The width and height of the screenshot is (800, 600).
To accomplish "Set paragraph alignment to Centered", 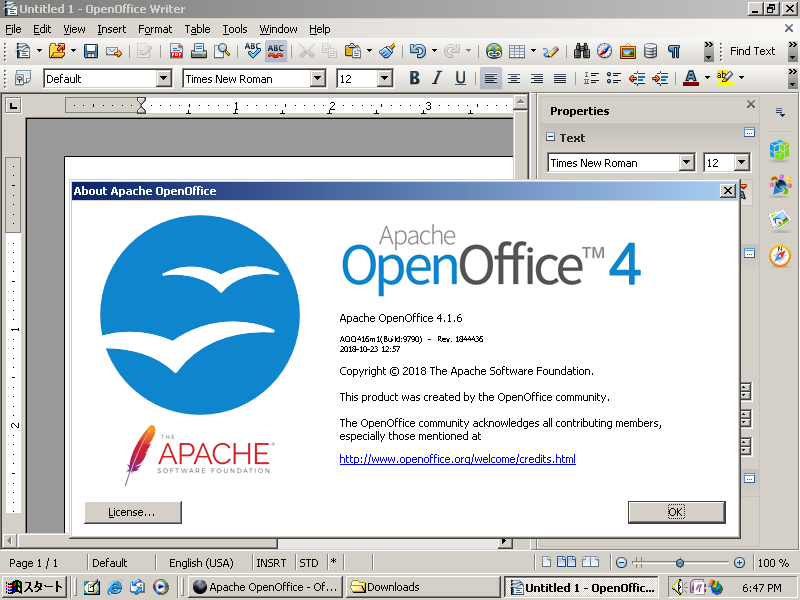I will (x=514, y=78).
